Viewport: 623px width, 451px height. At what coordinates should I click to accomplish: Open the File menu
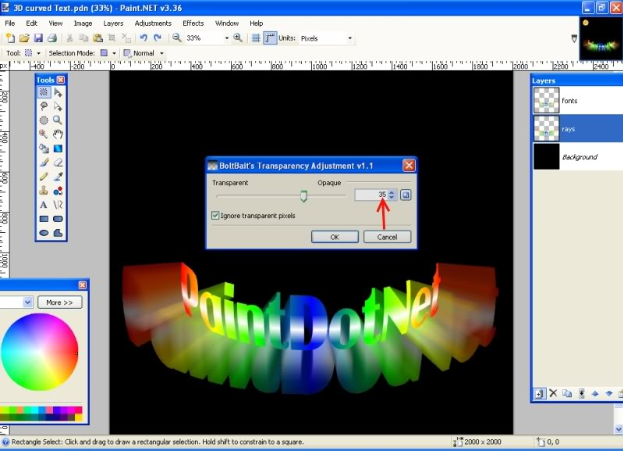pos(10,23)
